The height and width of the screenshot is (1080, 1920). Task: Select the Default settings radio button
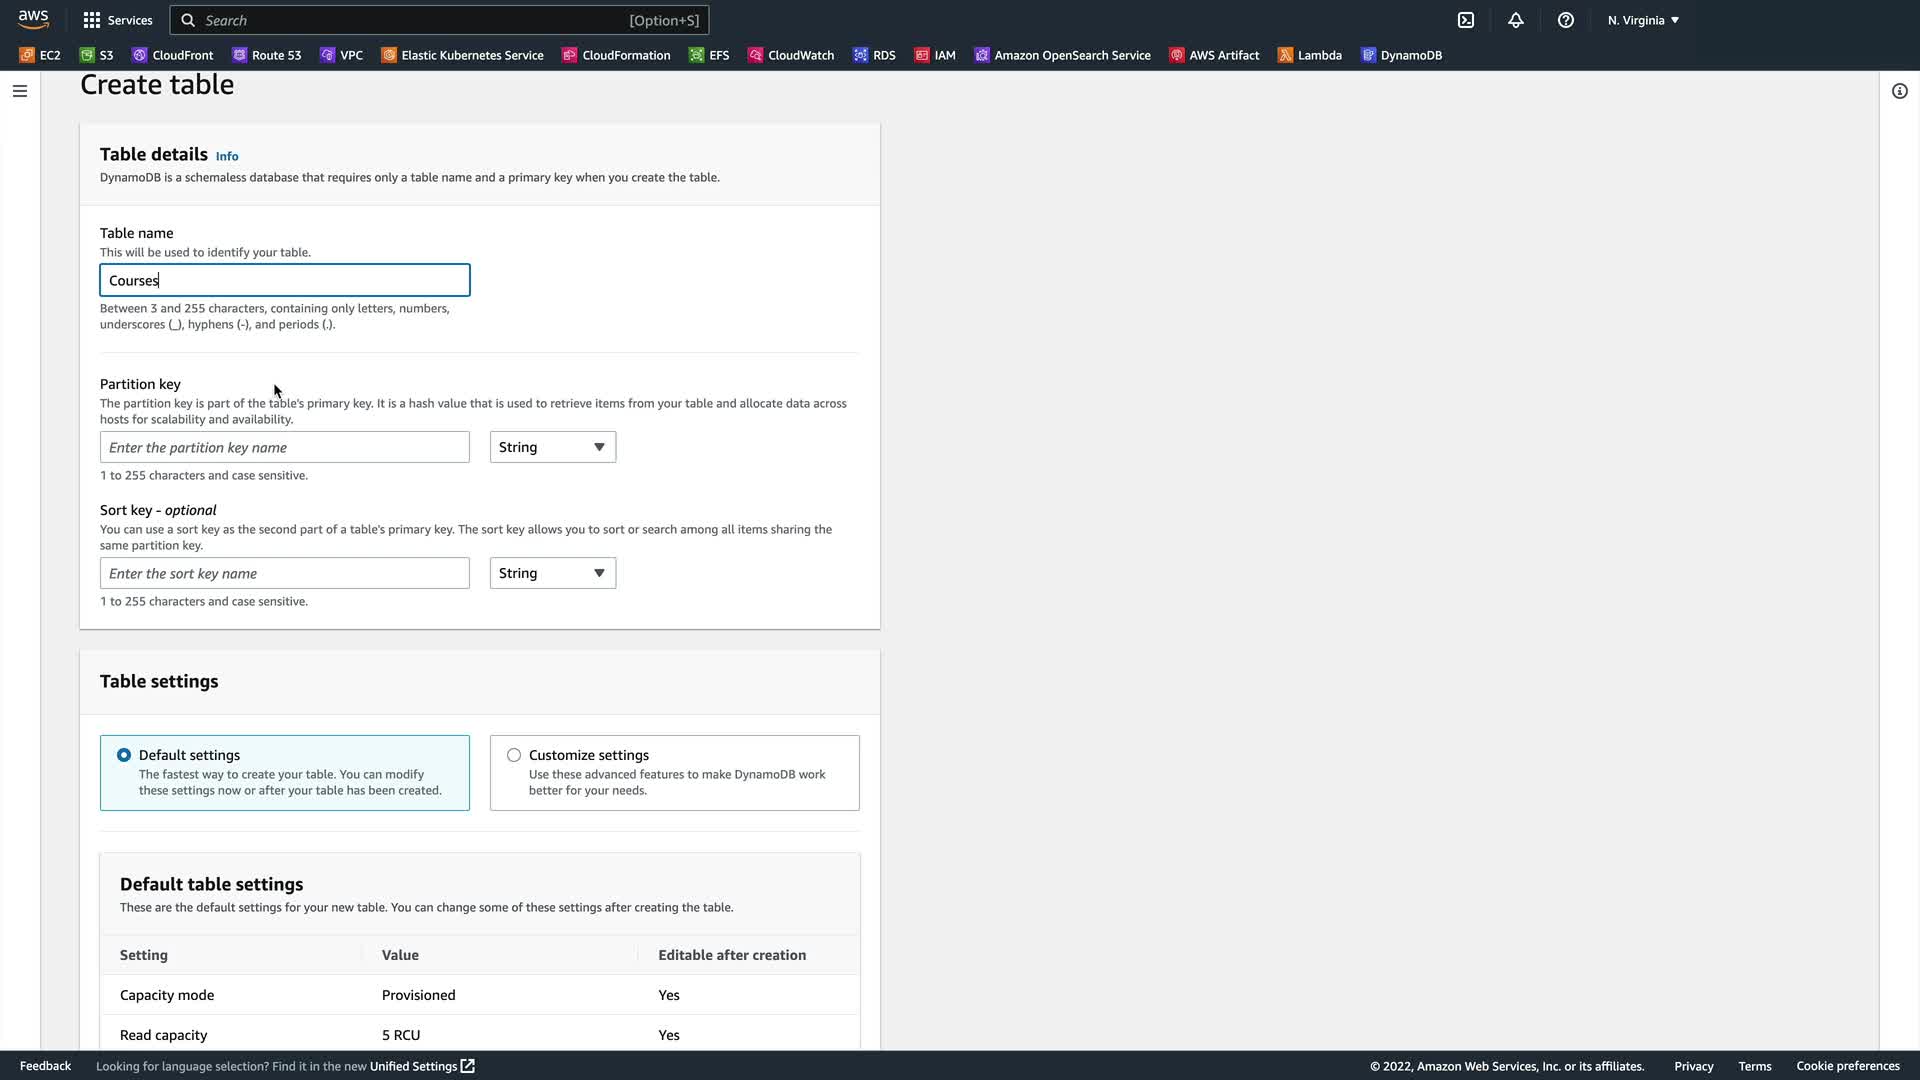pos(124,755)
